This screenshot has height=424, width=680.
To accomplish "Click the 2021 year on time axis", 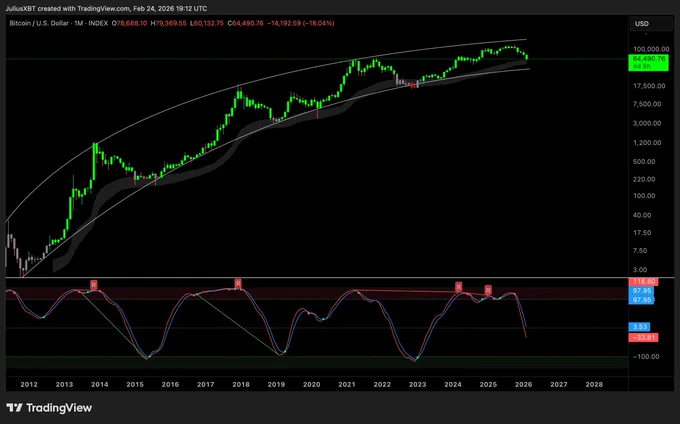I will [347, 384].
